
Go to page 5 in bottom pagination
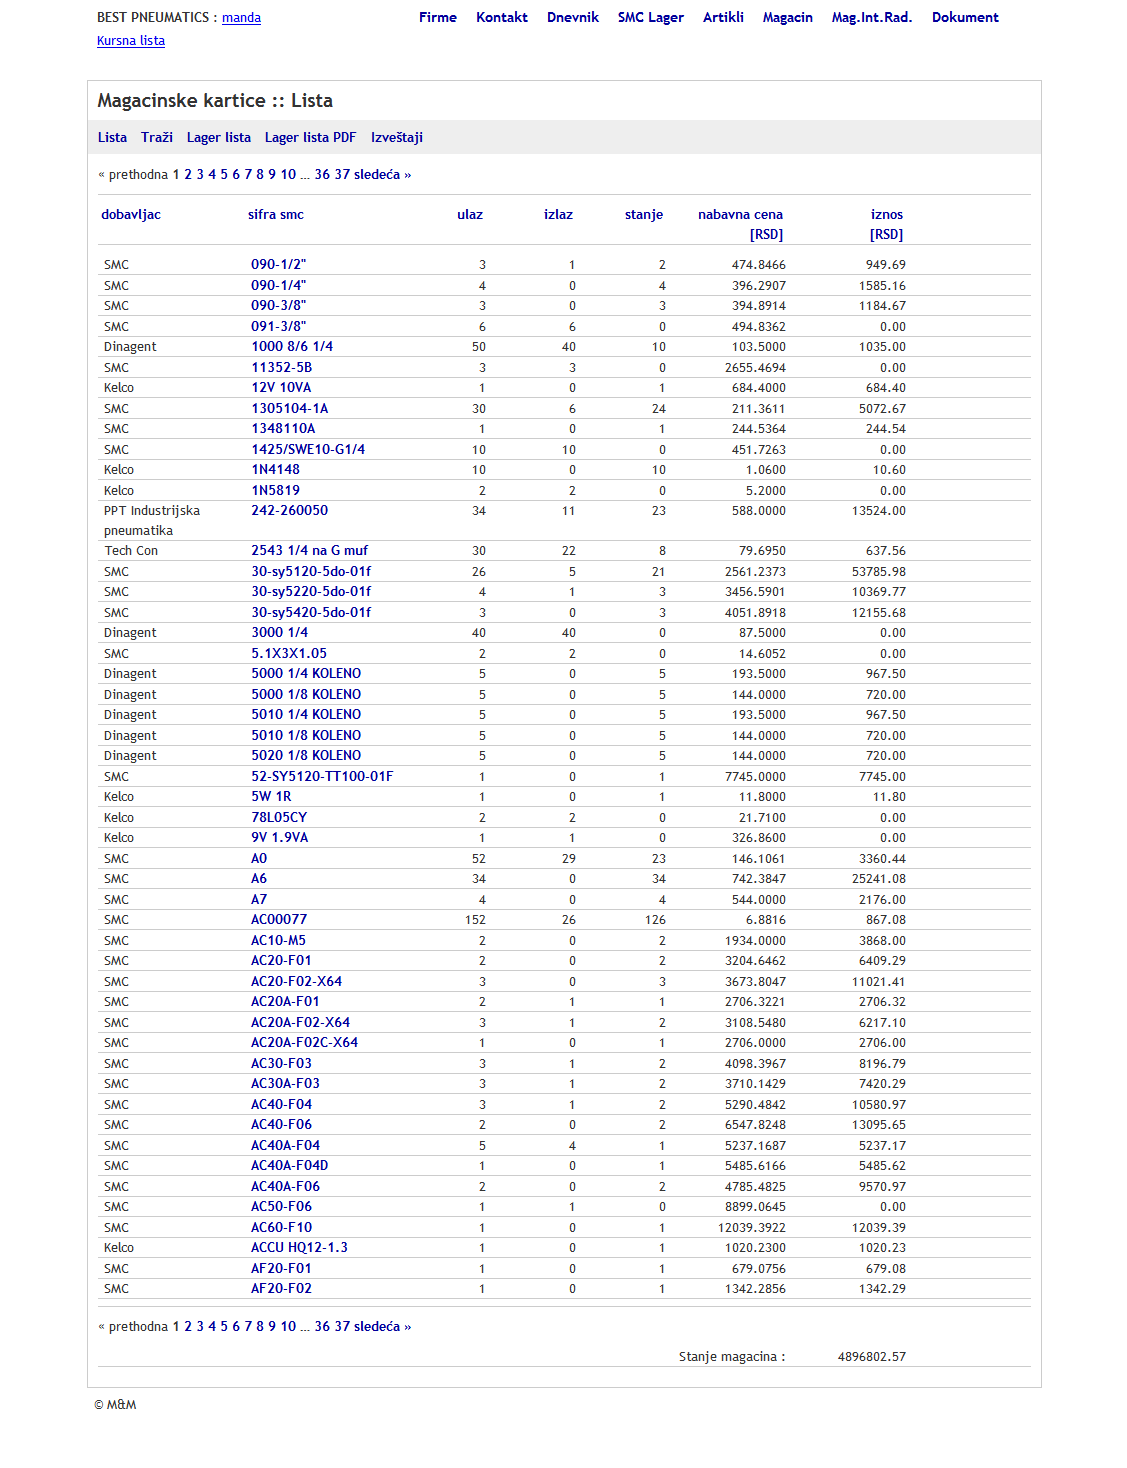point(224,1327)
